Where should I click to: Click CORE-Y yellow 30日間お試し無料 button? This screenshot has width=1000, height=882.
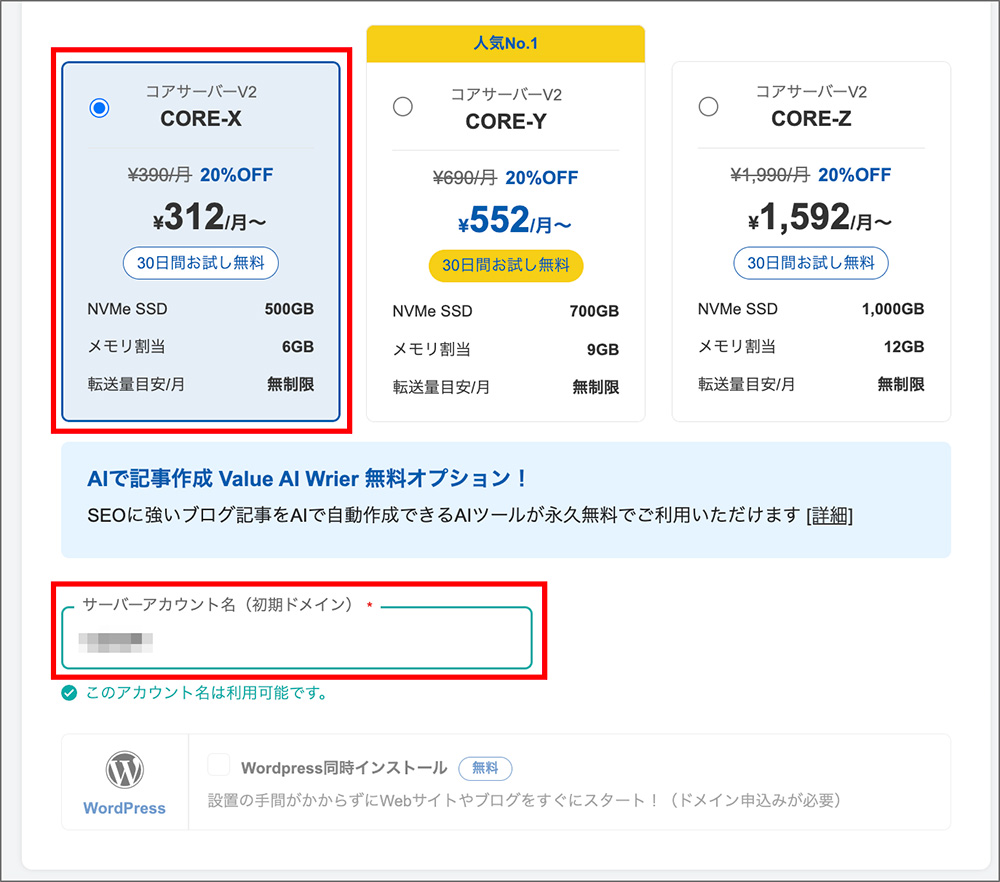pyautogui.click(x=506, y=265)
